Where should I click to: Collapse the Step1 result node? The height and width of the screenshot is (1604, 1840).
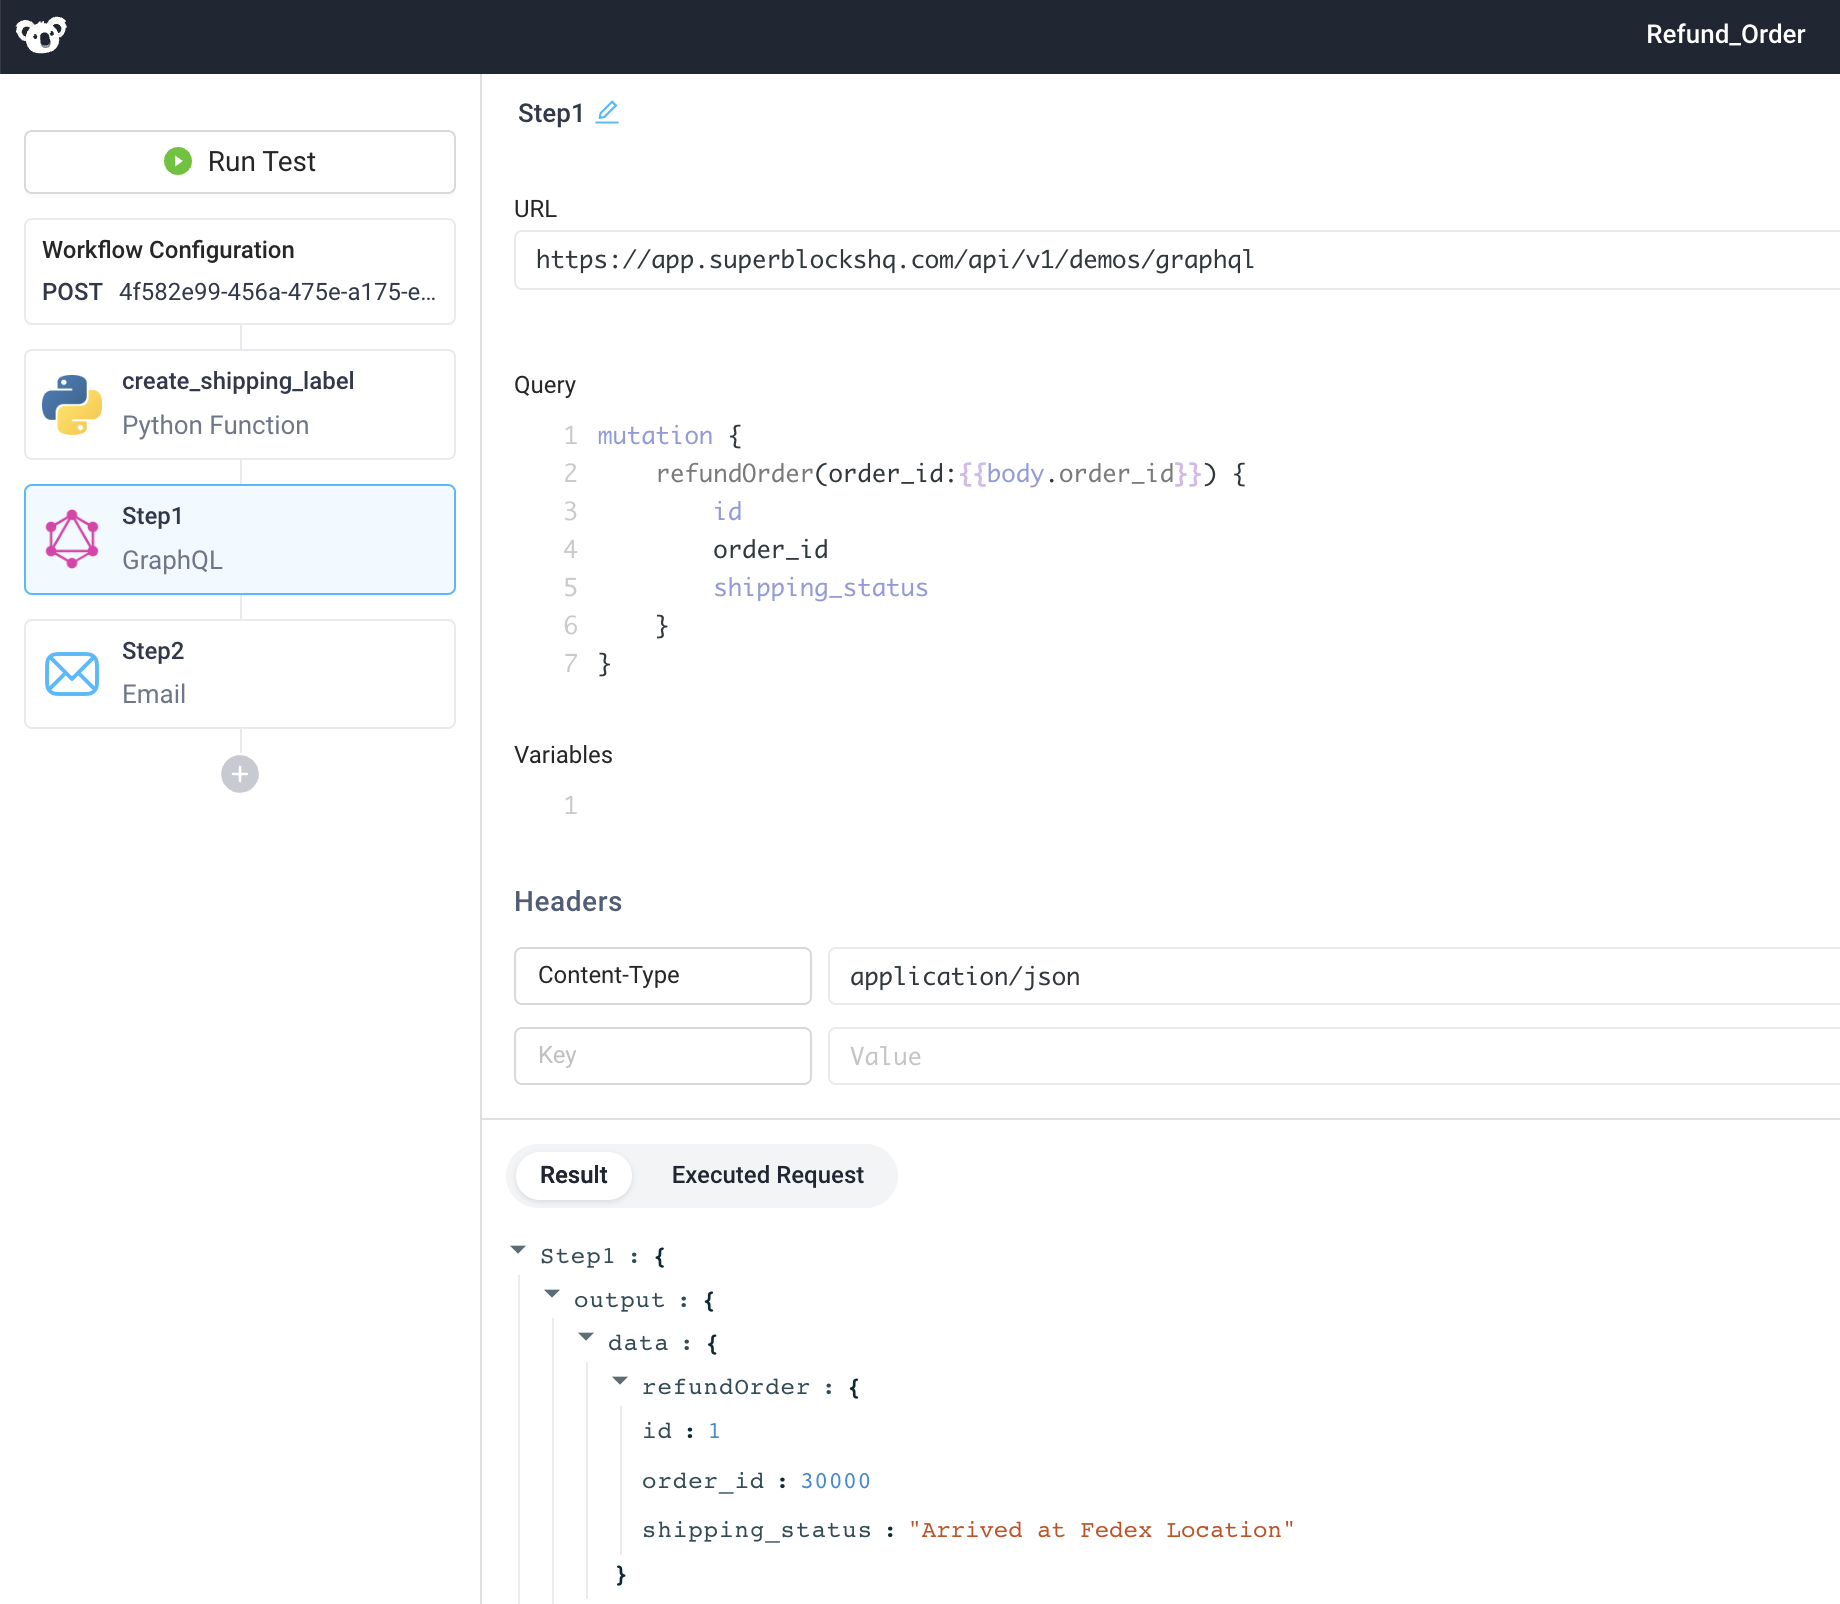519,1250
